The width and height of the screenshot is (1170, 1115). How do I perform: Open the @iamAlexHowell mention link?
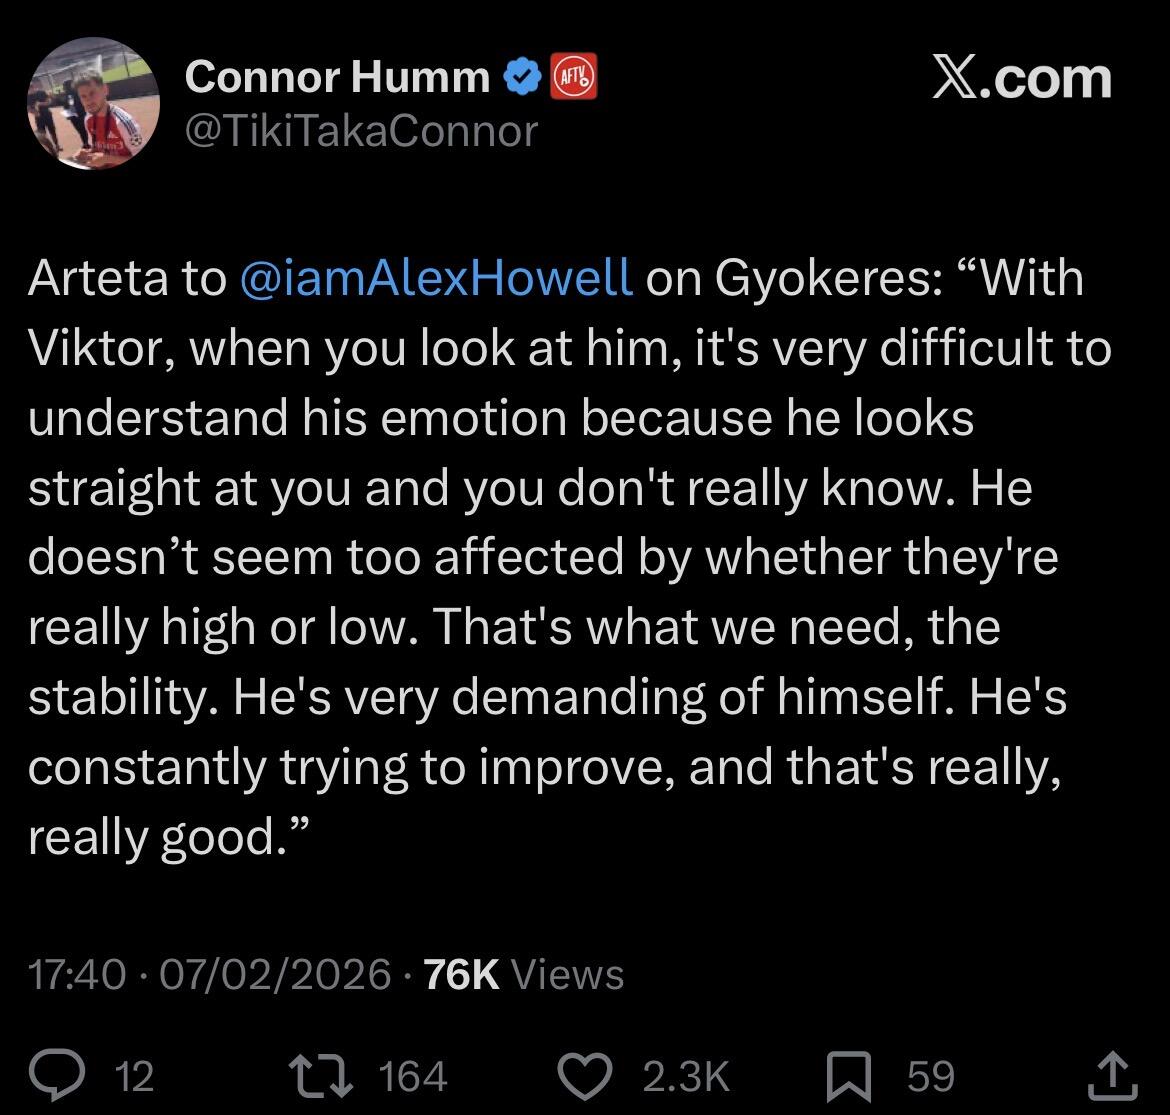tap(437, 278)
